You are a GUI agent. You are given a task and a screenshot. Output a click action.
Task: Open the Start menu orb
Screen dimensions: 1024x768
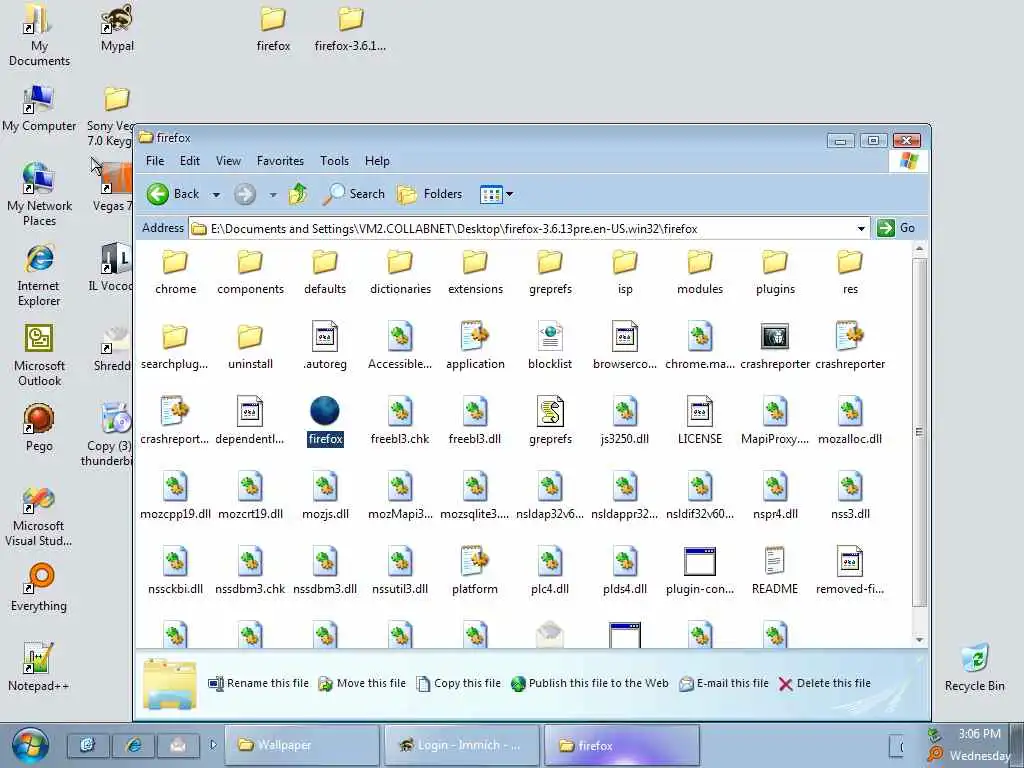tap(30, 745)
